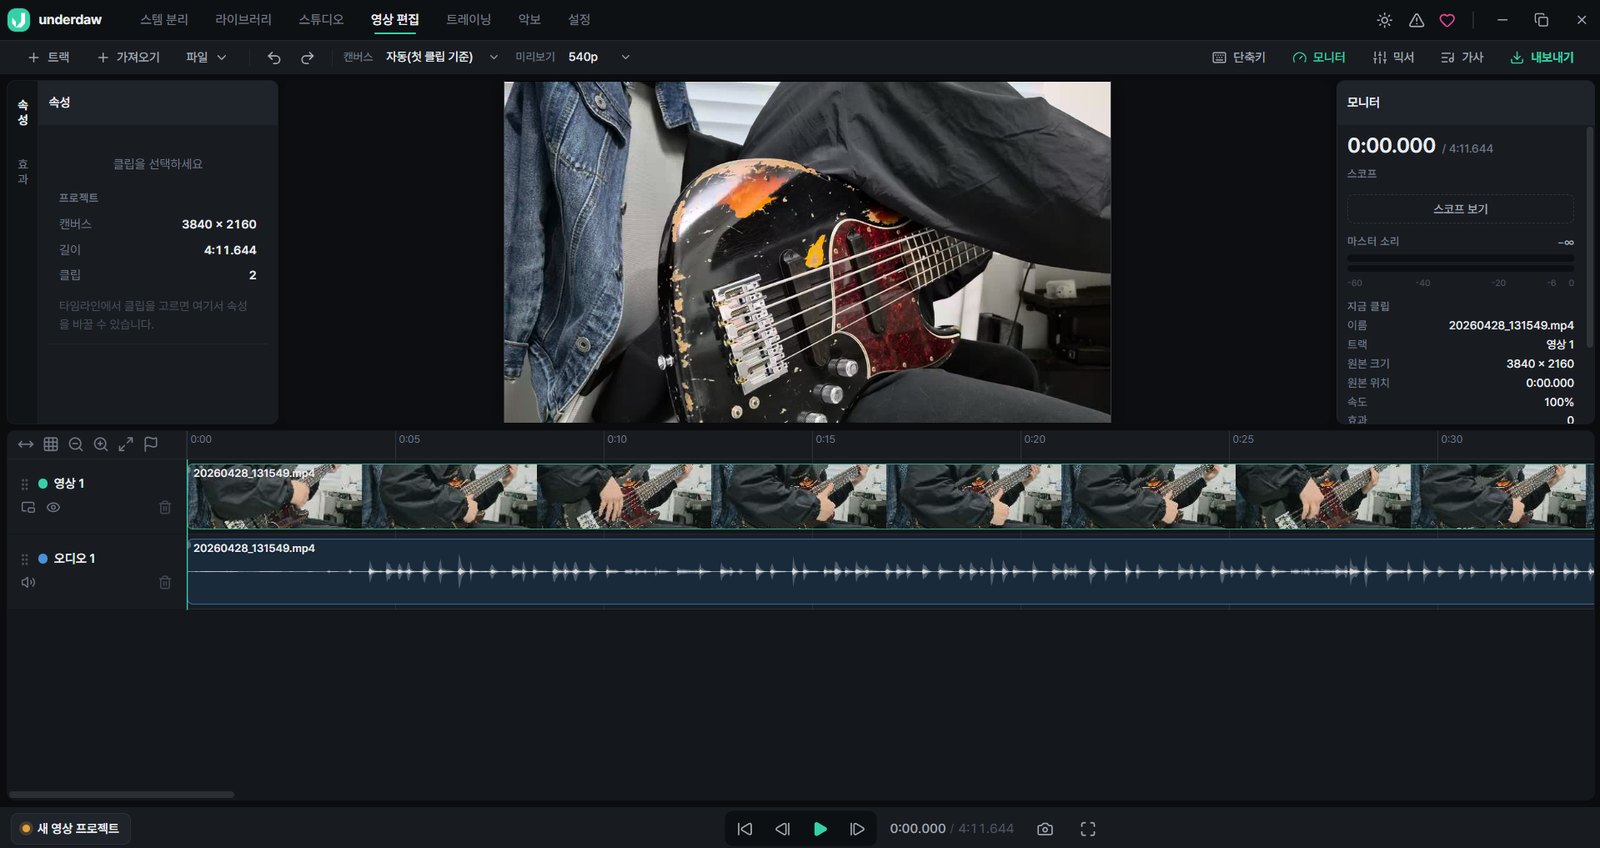Toggle the 가사 panel button
This screenshot has height=848, width=1600.
pos(1462,58)
